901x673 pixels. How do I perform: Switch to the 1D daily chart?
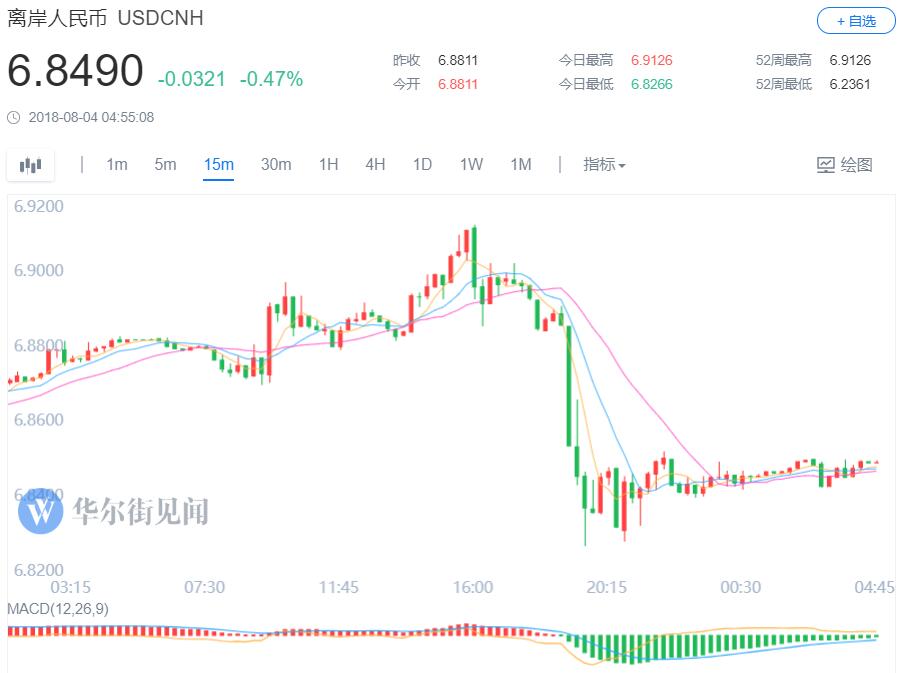tap(422, 165)
